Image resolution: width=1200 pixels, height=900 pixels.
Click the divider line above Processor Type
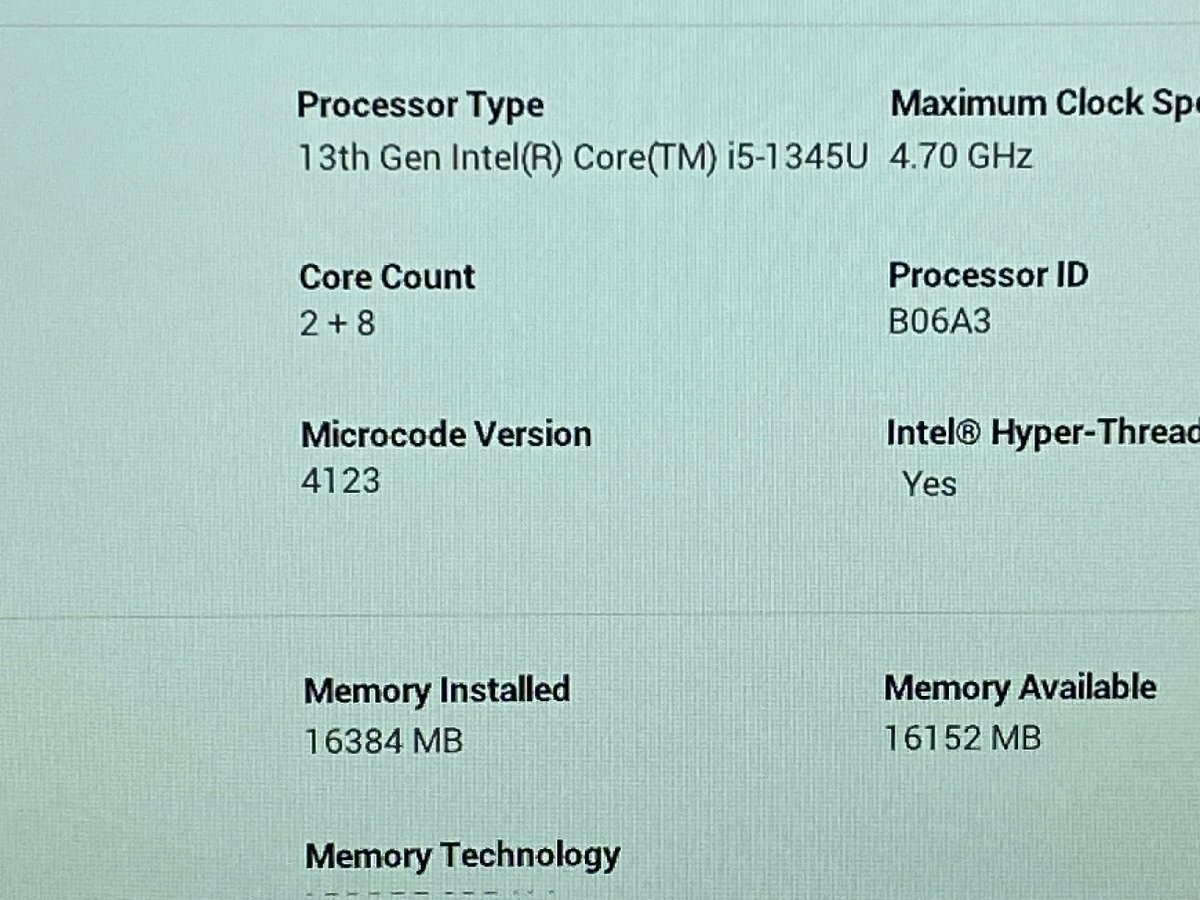600,26
